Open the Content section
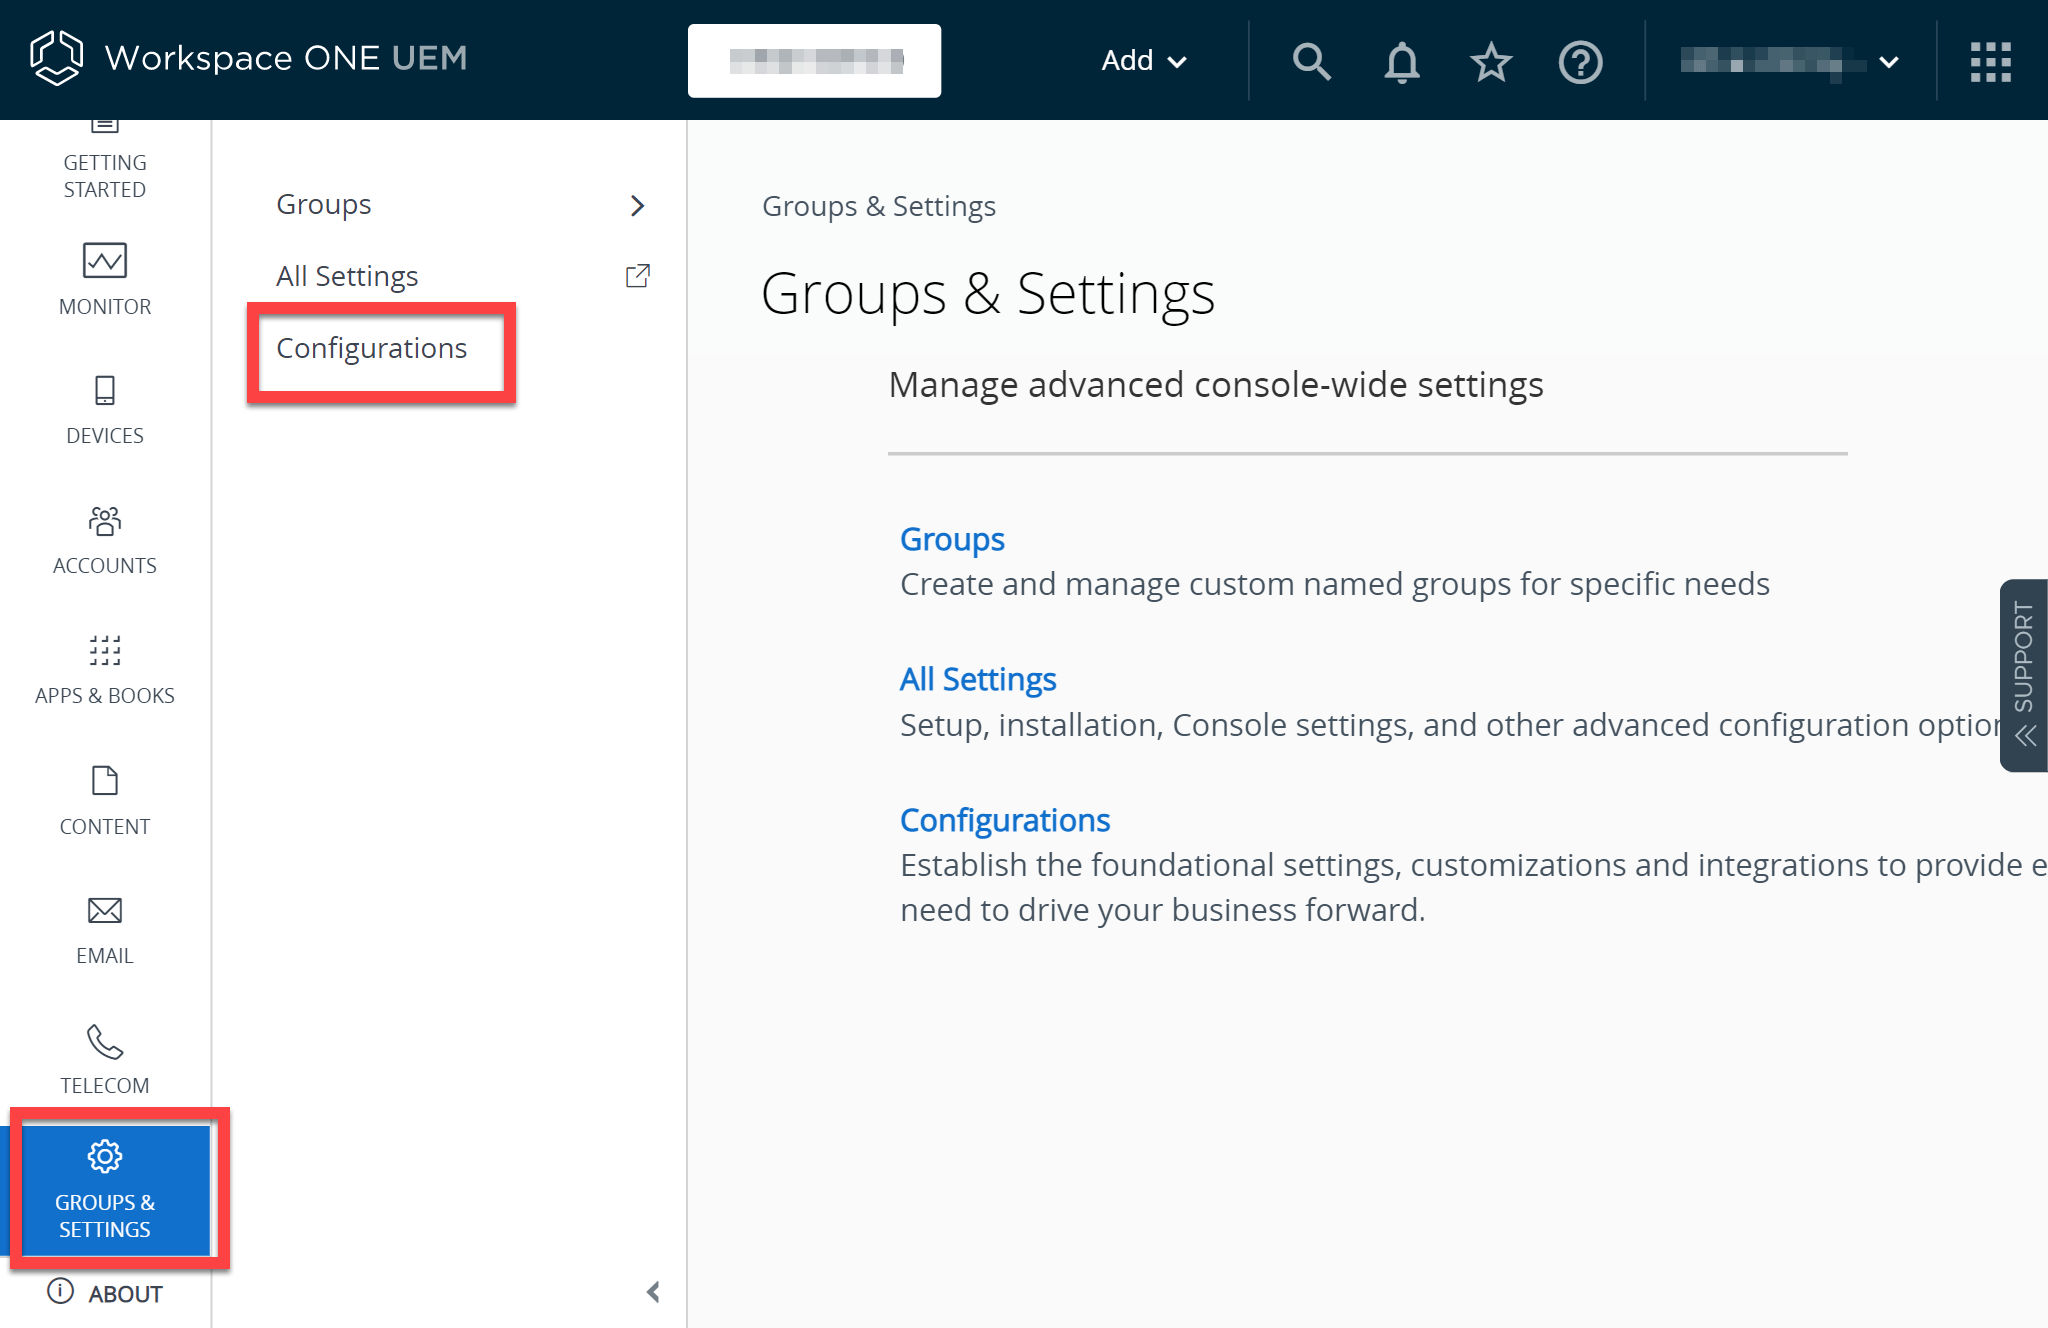Screen dimensions: 2048x1328 tap(105, 800)
